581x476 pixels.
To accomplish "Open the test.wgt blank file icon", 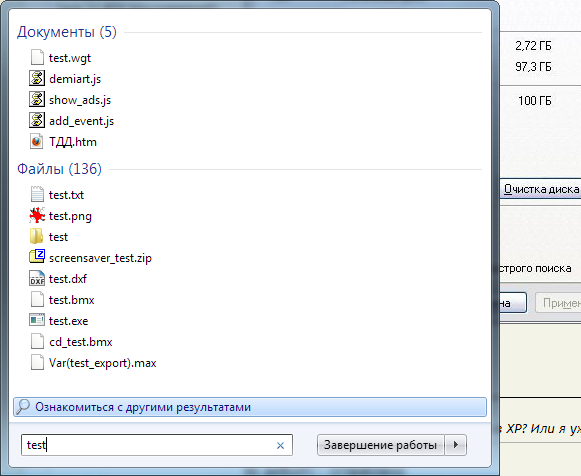I will tap(37, 58).
